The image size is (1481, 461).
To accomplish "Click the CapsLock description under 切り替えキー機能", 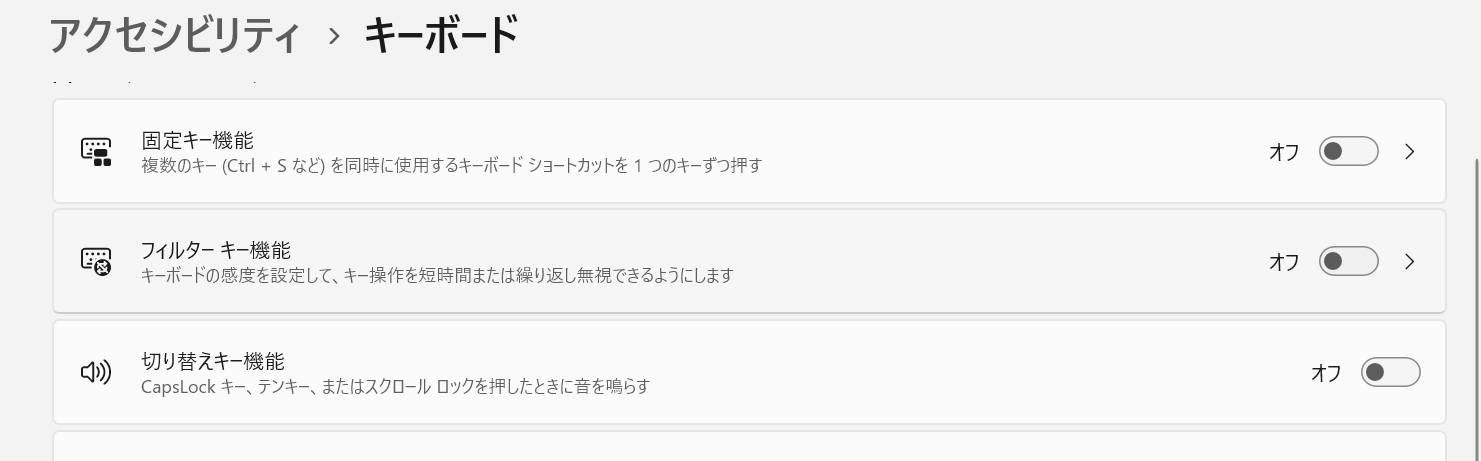I will [396, 386].
